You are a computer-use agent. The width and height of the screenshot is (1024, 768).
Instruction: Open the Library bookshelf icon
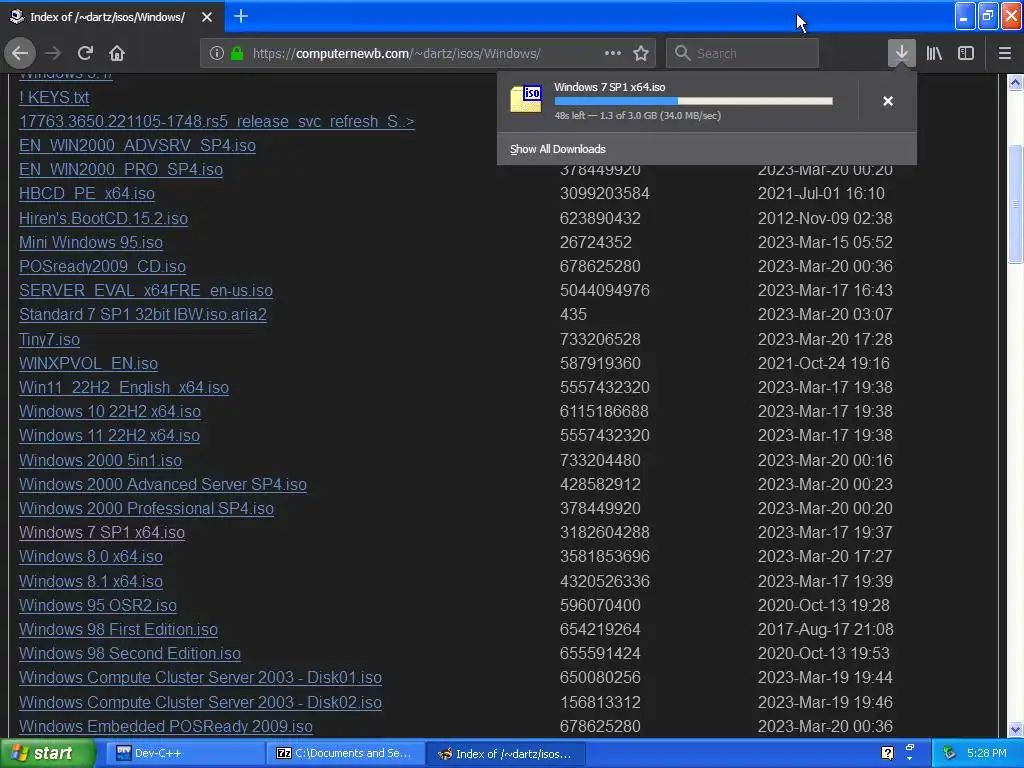tap(934, 53)
